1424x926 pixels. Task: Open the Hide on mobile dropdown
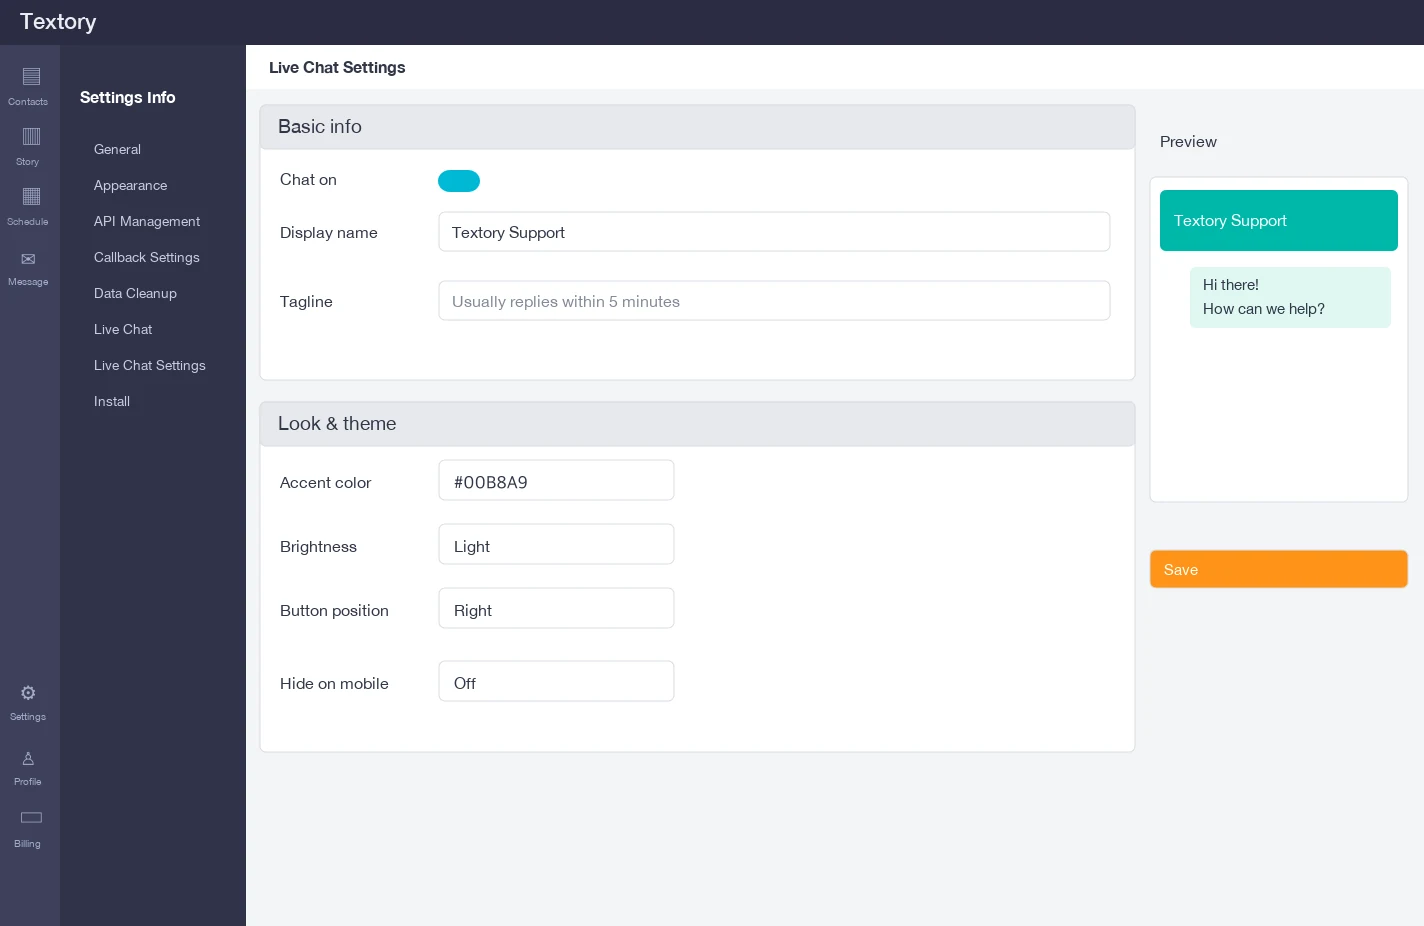pyautogui.click(x=556, y=682)
